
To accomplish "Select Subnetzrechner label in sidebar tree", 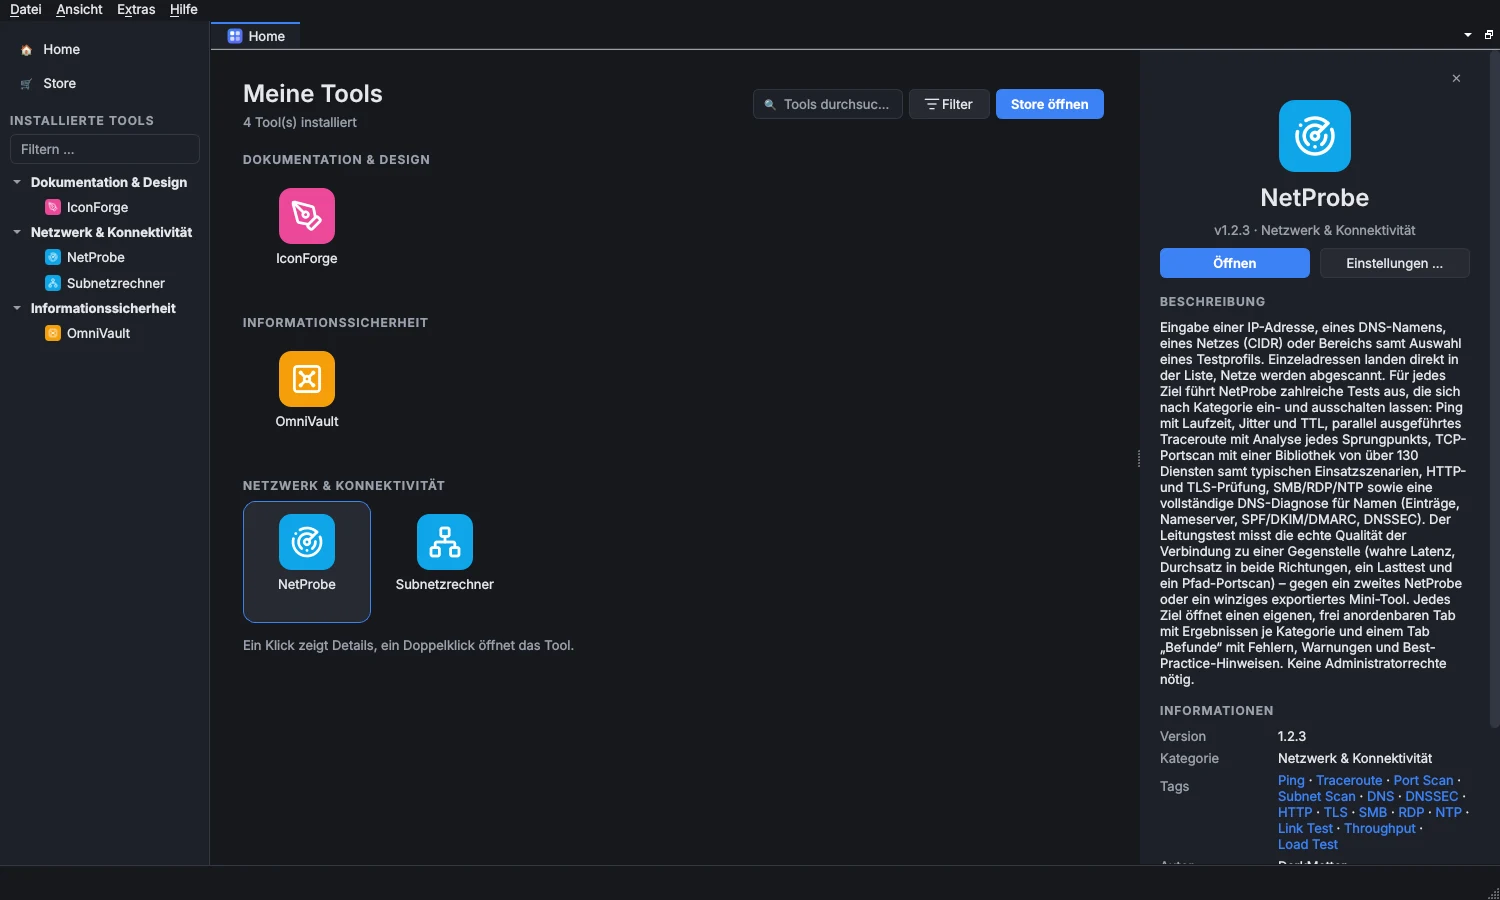I will 116,283.
